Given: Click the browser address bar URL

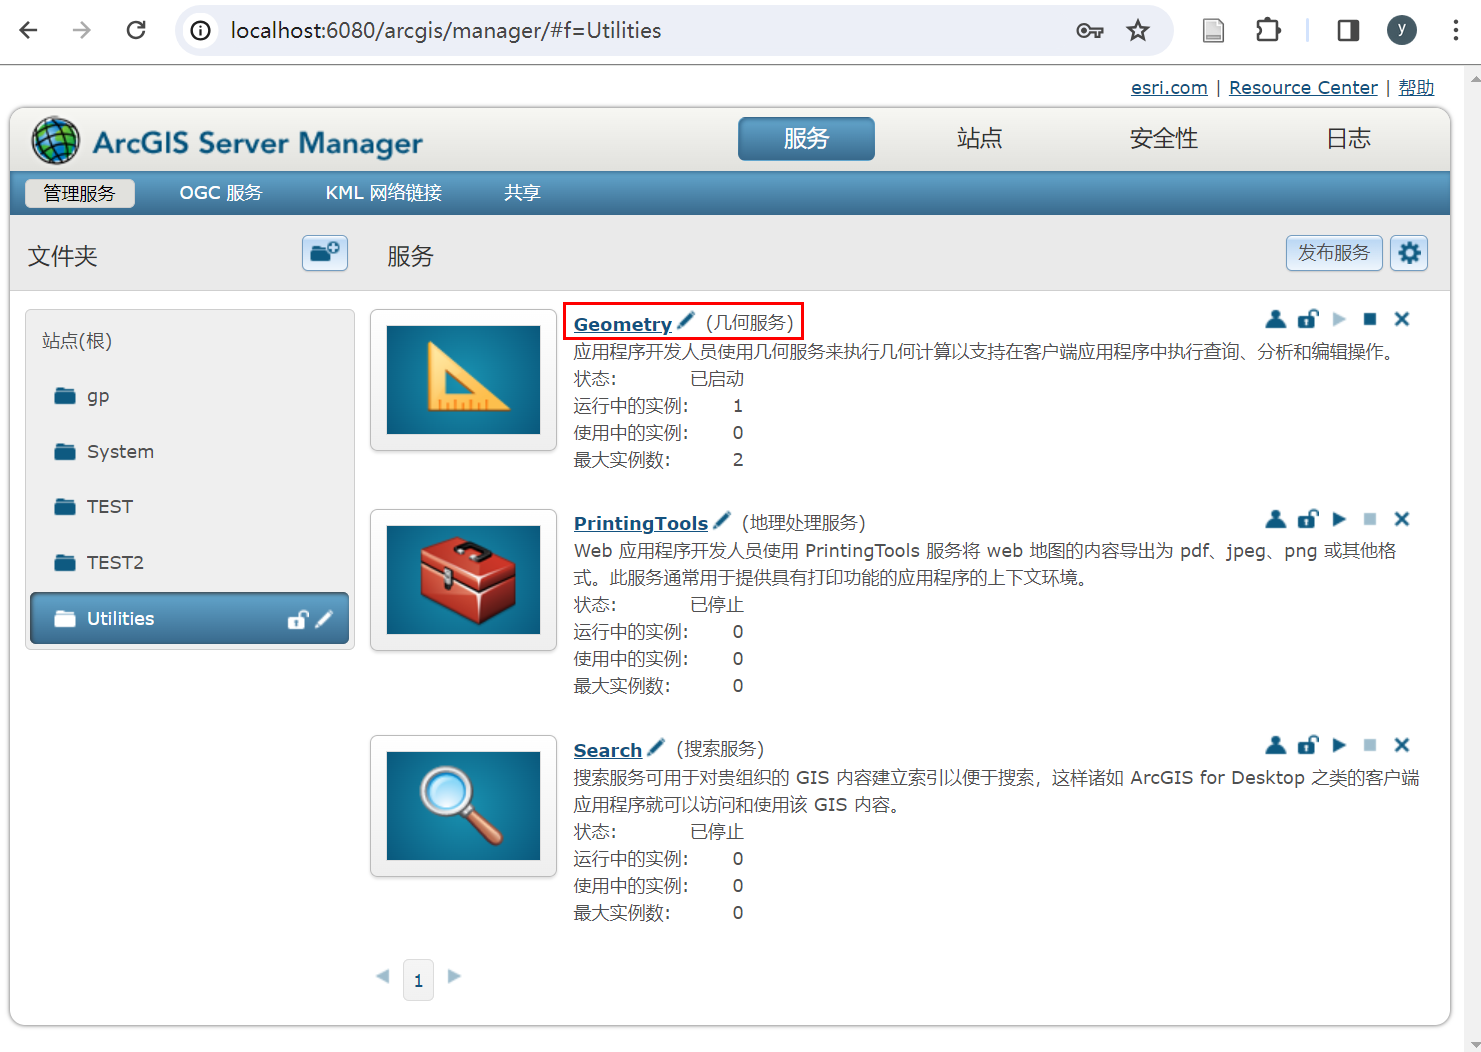Looking at the screenshot, I should tap(445, 31).
